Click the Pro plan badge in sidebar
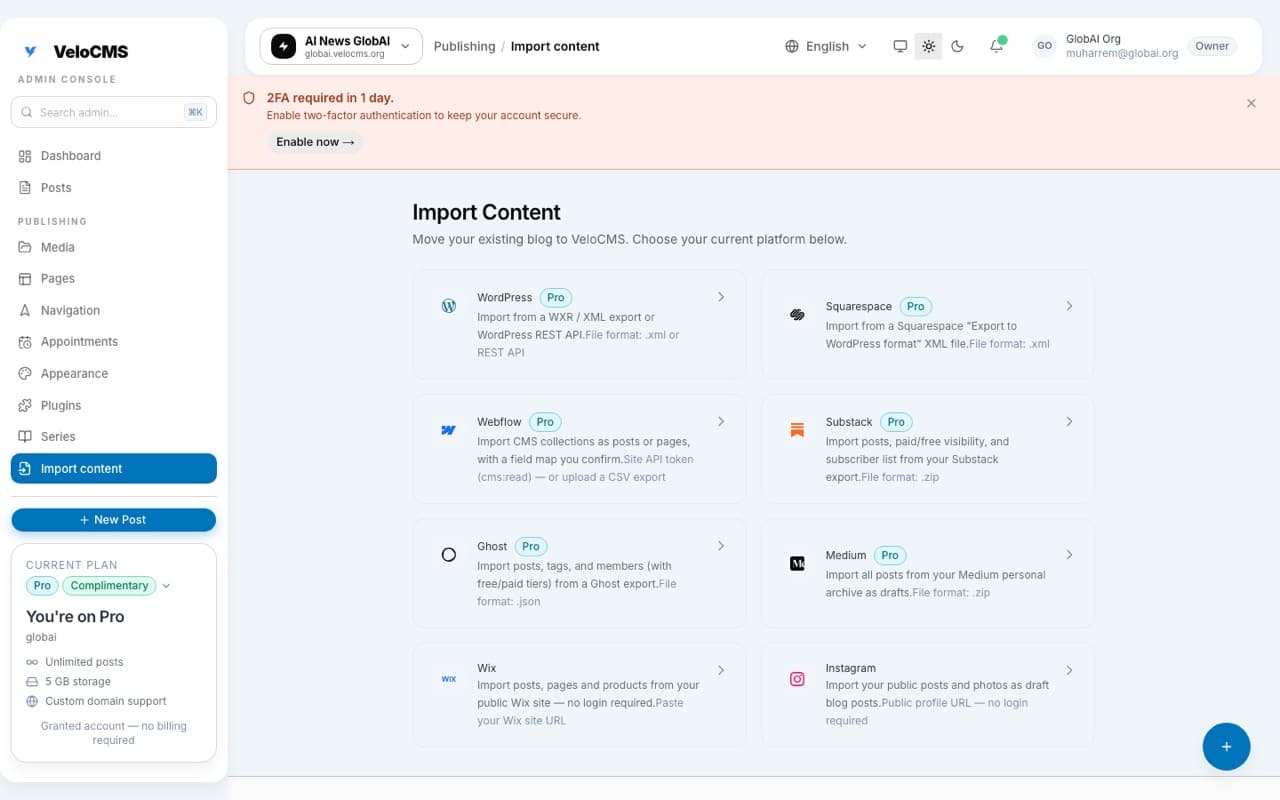 coord(42,586)
